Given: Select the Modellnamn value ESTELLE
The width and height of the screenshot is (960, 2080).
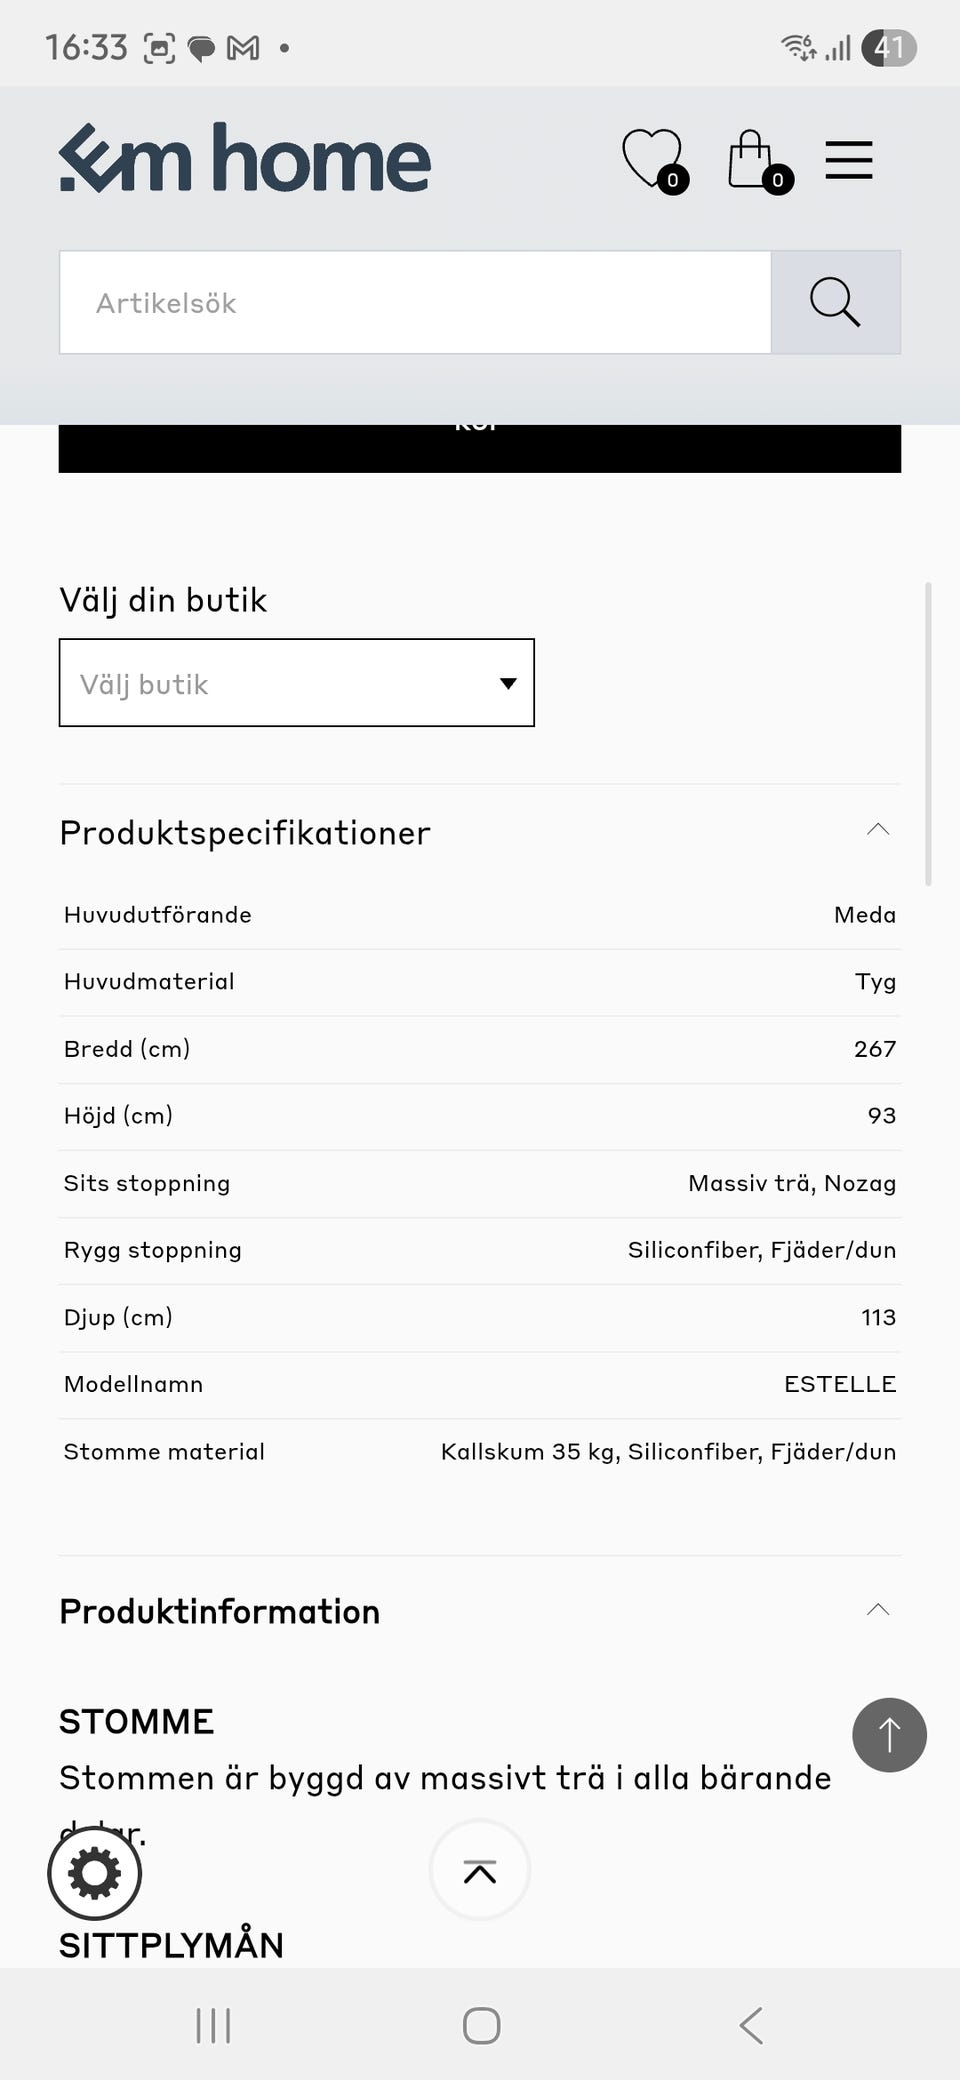Looking at the screenshot, I should (x=839, y=1384).
